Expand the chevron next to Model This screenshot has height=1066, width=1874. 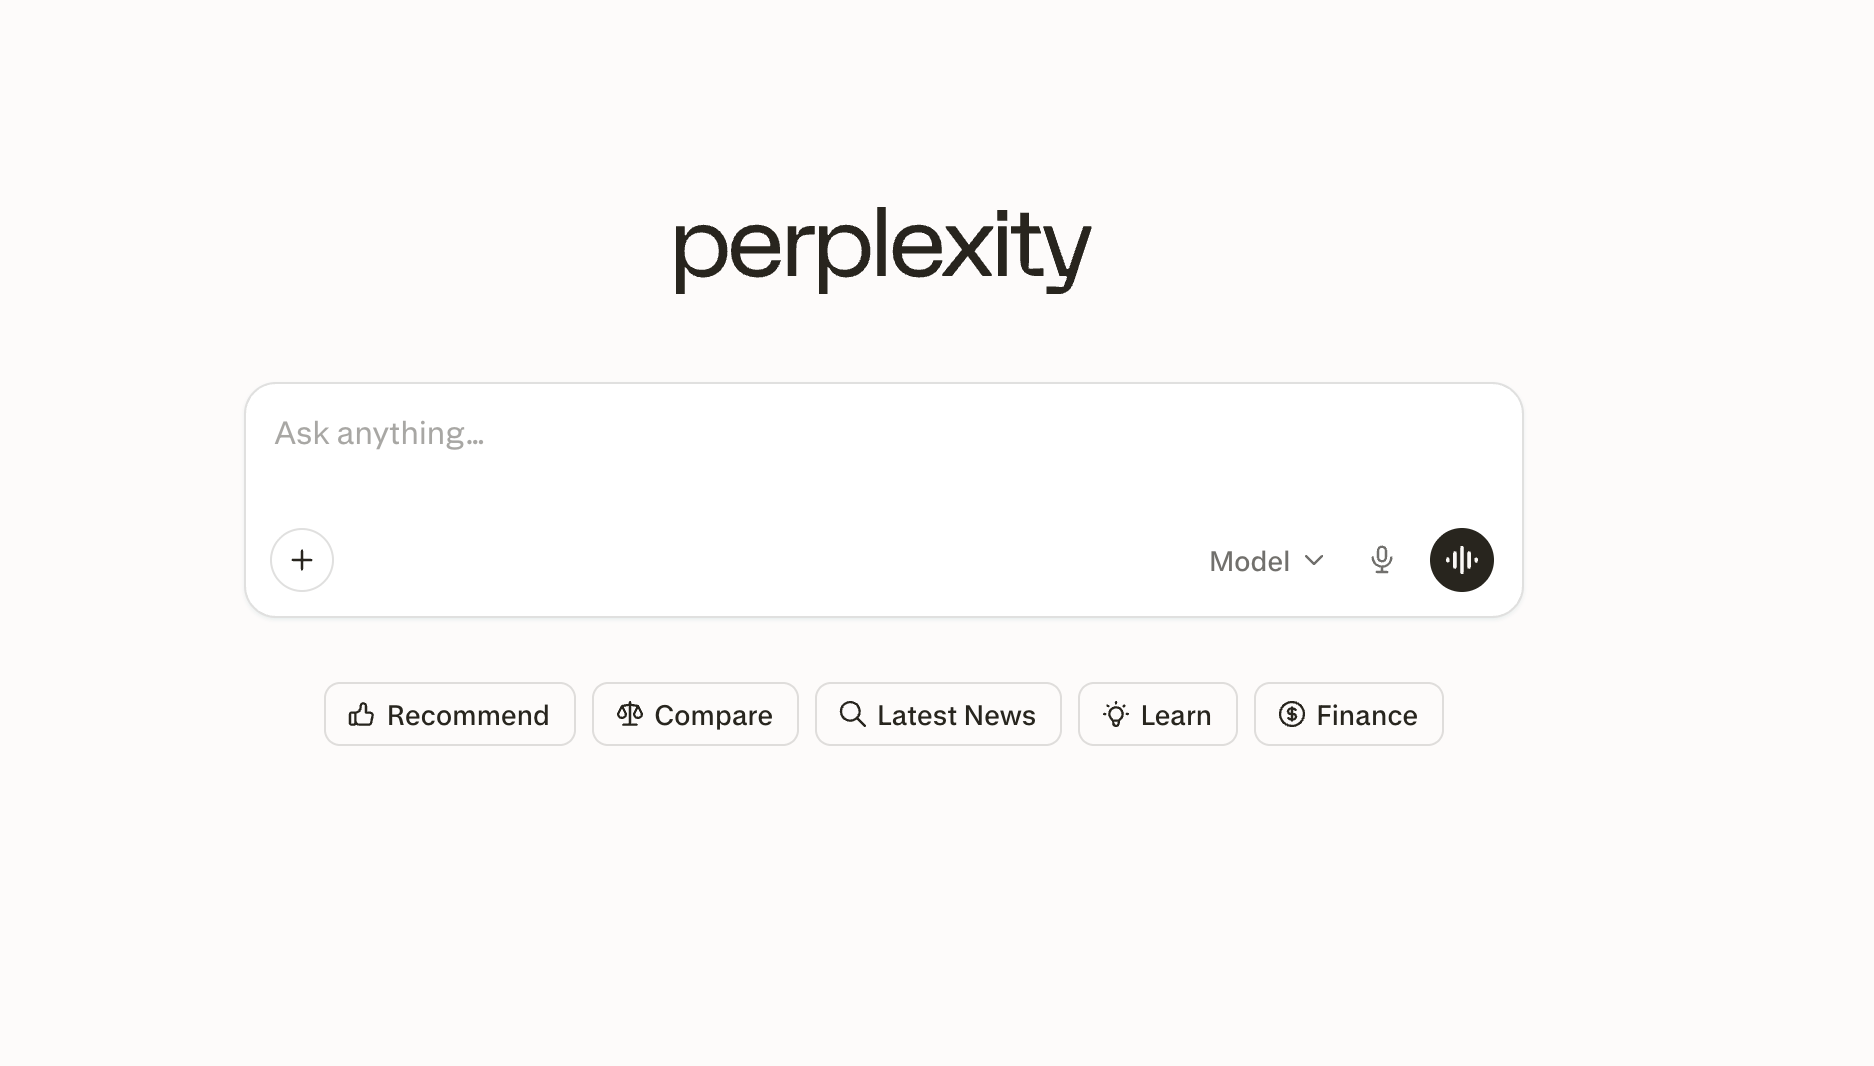pos(1314,561)
